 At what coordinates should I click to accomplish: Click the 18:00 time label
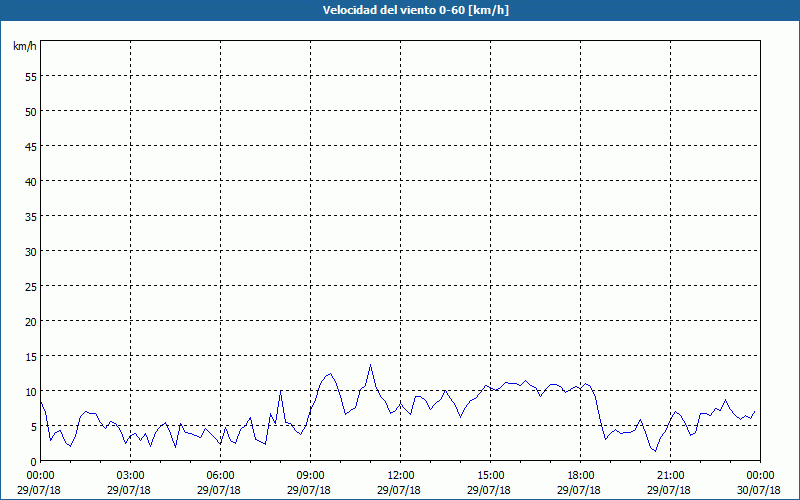pos(581,476)
